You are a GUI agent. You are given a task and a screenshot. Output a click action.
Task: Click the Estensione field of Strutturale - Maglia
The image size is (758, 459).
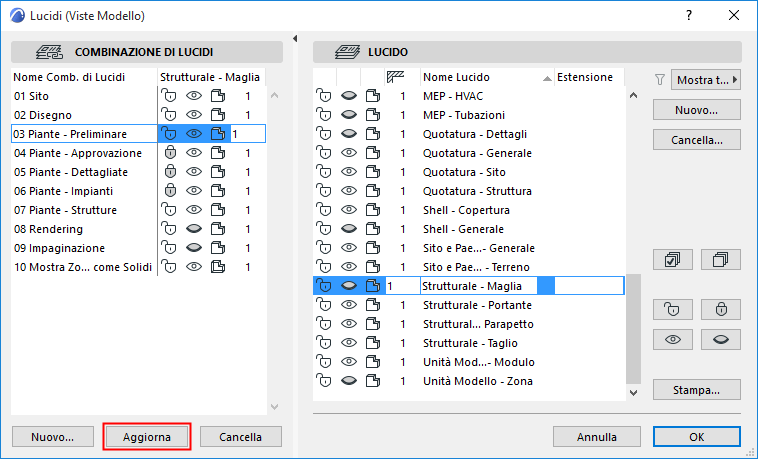coord(588,286)
